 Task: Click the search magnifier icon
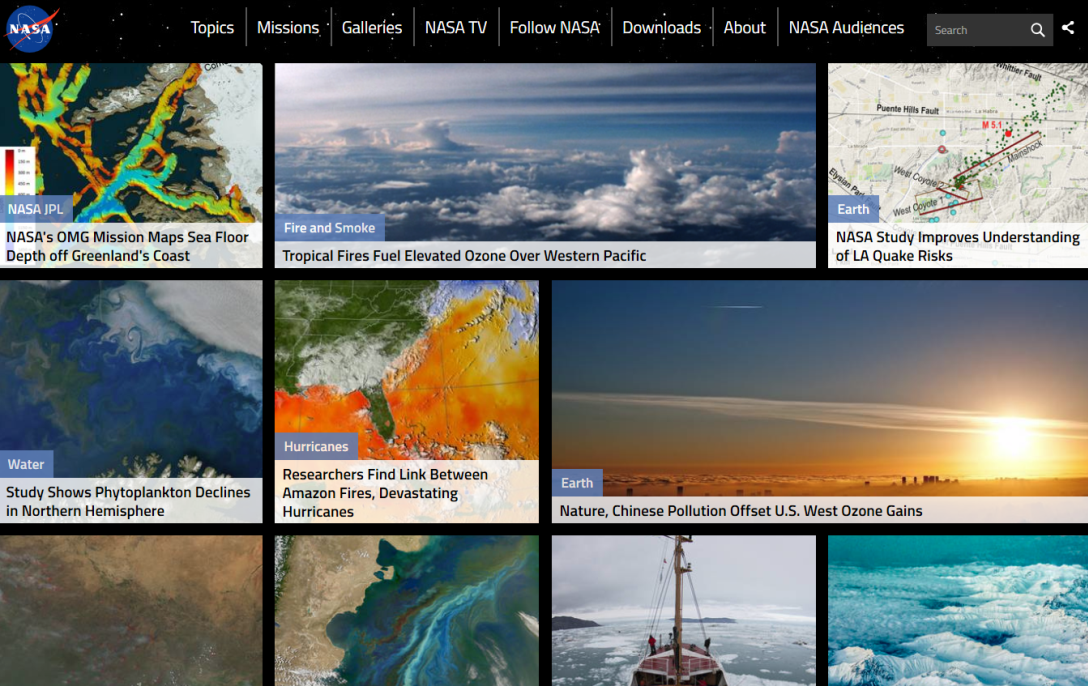coord(1038,30)
